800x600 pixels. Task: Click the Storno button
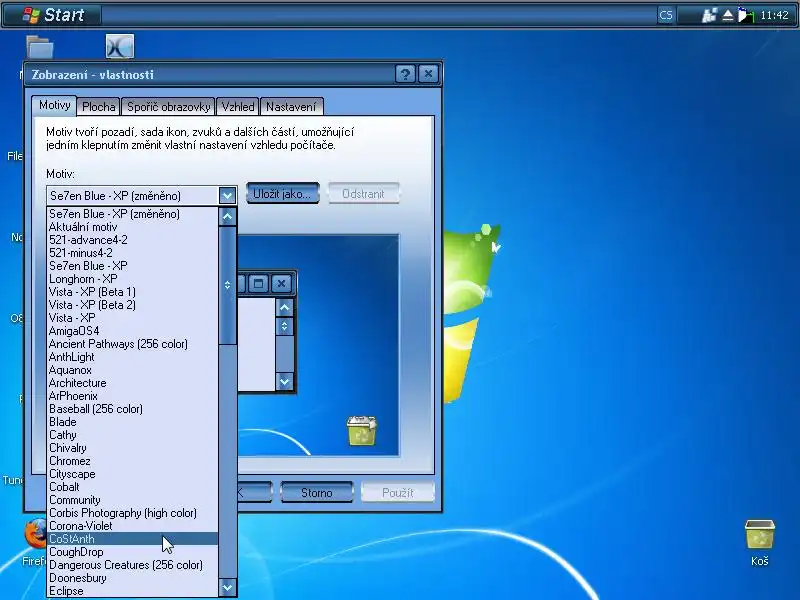(316, 493)
